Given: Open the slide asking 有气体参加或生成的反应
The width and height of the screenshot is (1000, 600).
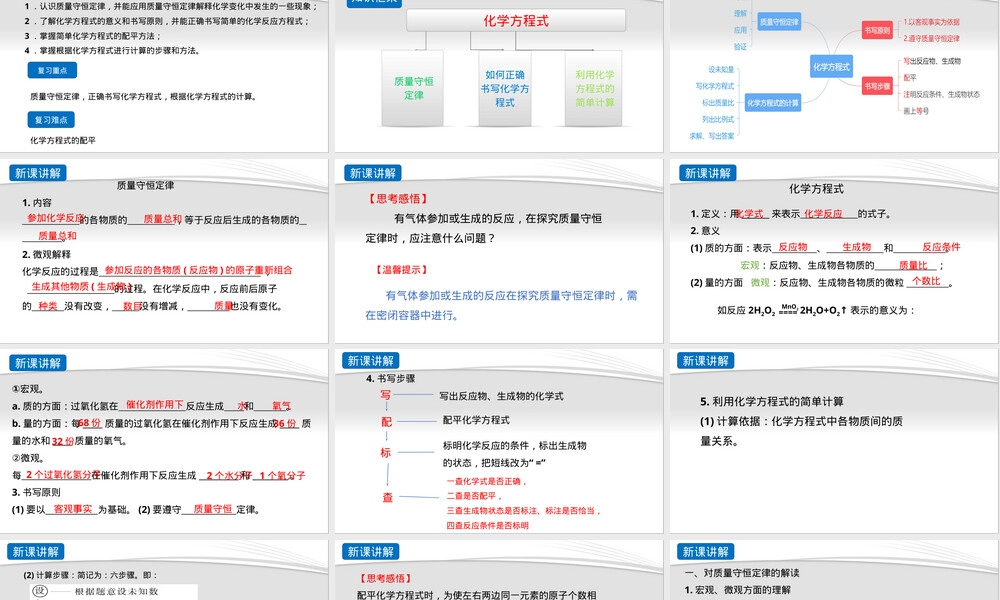Looking at the screenshot, I should [x=499, y=251].
